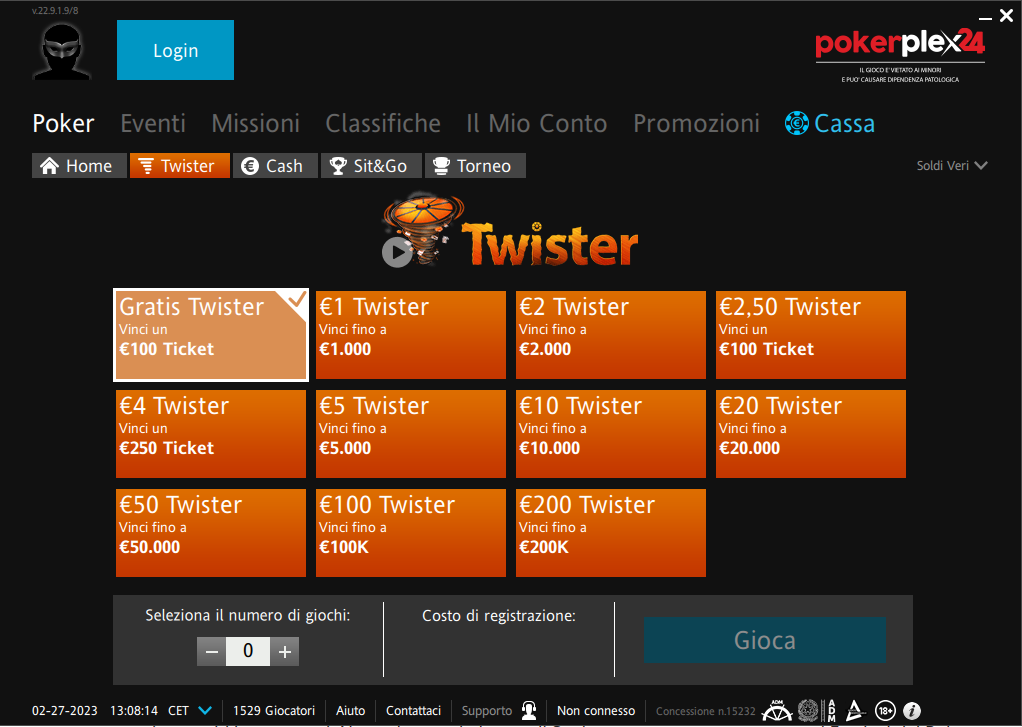The width and height of the screenshot is (1022, 727).
Task: Select the €1 Twister tile
Action: 411,334
